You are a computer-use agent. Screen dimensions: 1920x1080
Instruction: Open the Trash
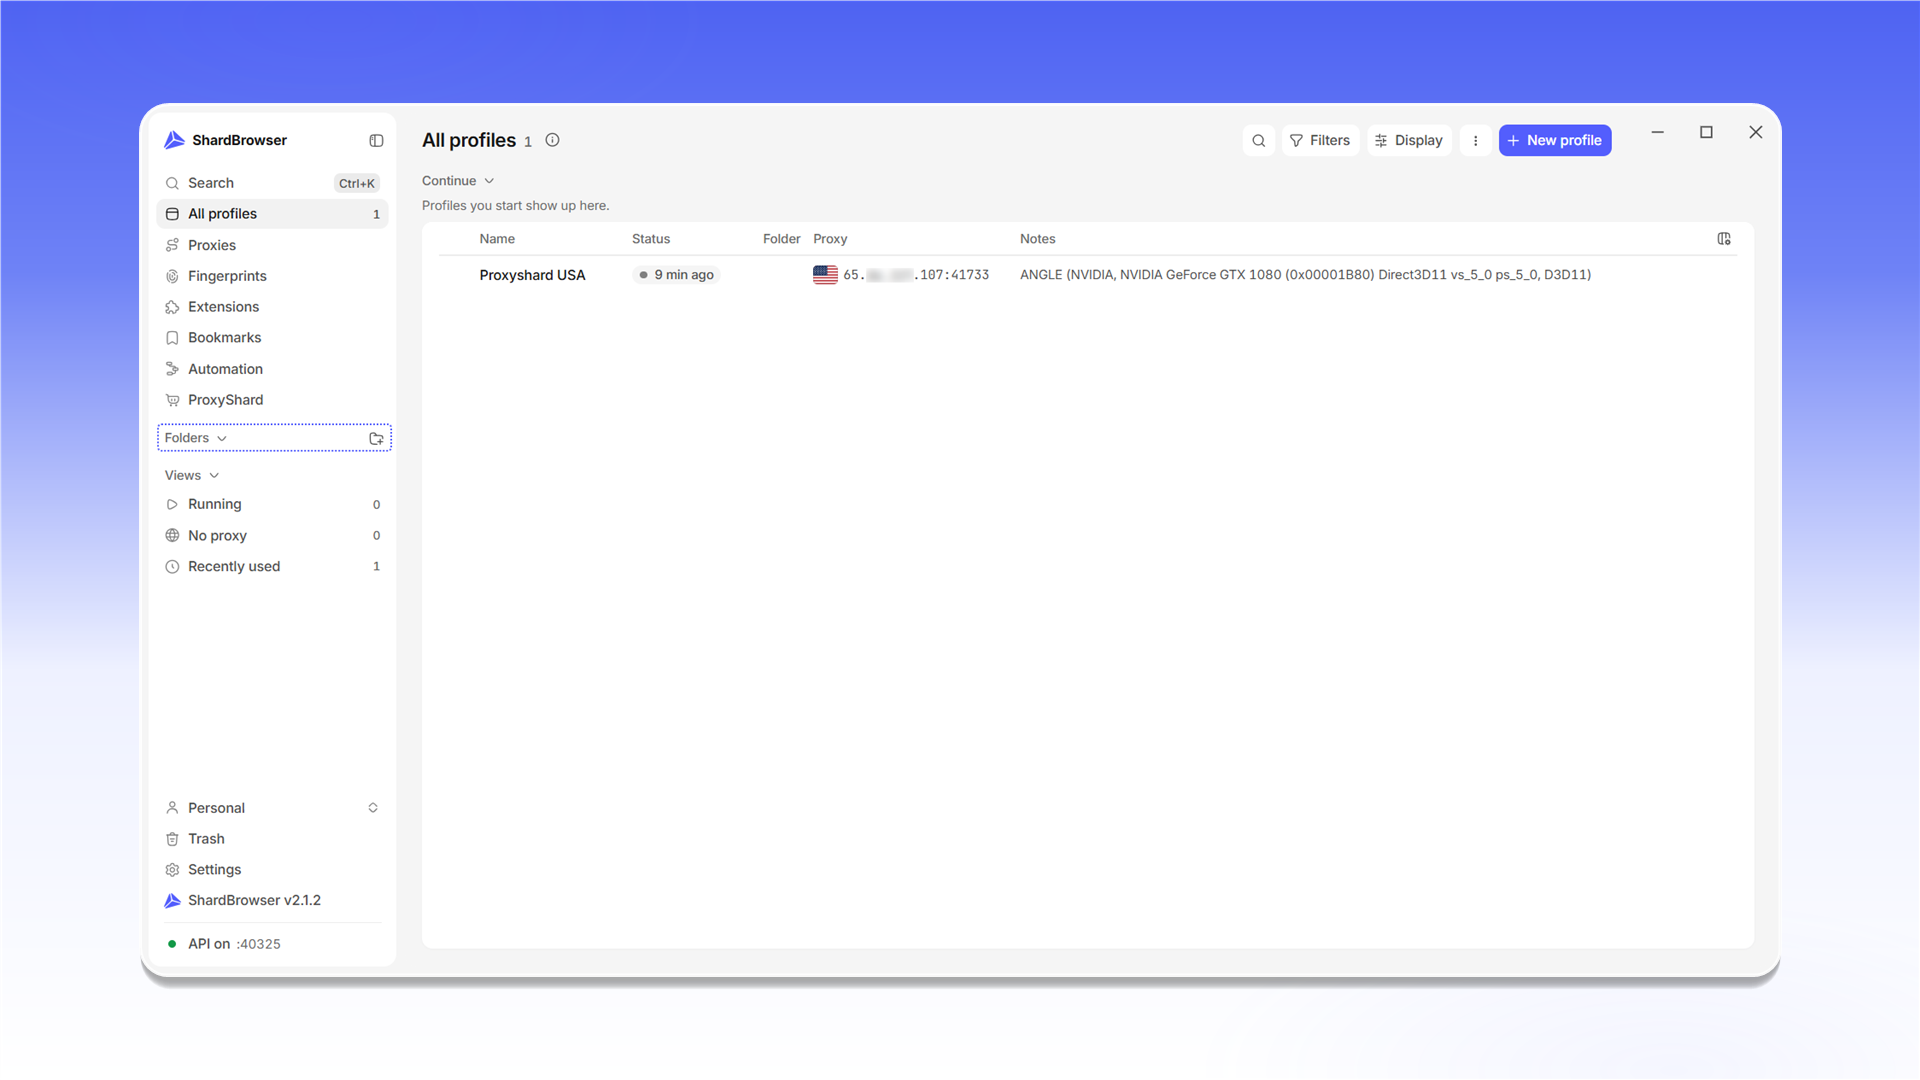point(272,839)
